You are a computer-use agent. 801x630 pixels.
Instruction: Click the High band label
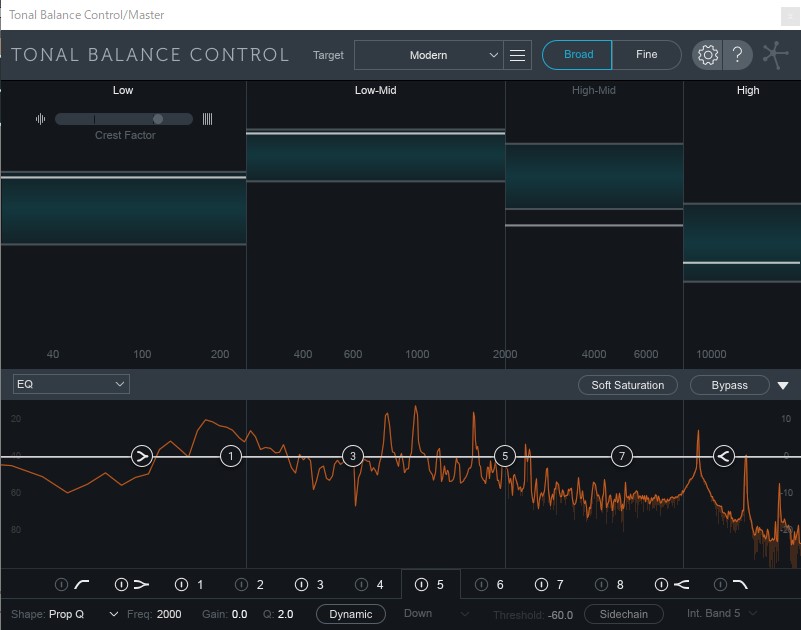(748, 90)
